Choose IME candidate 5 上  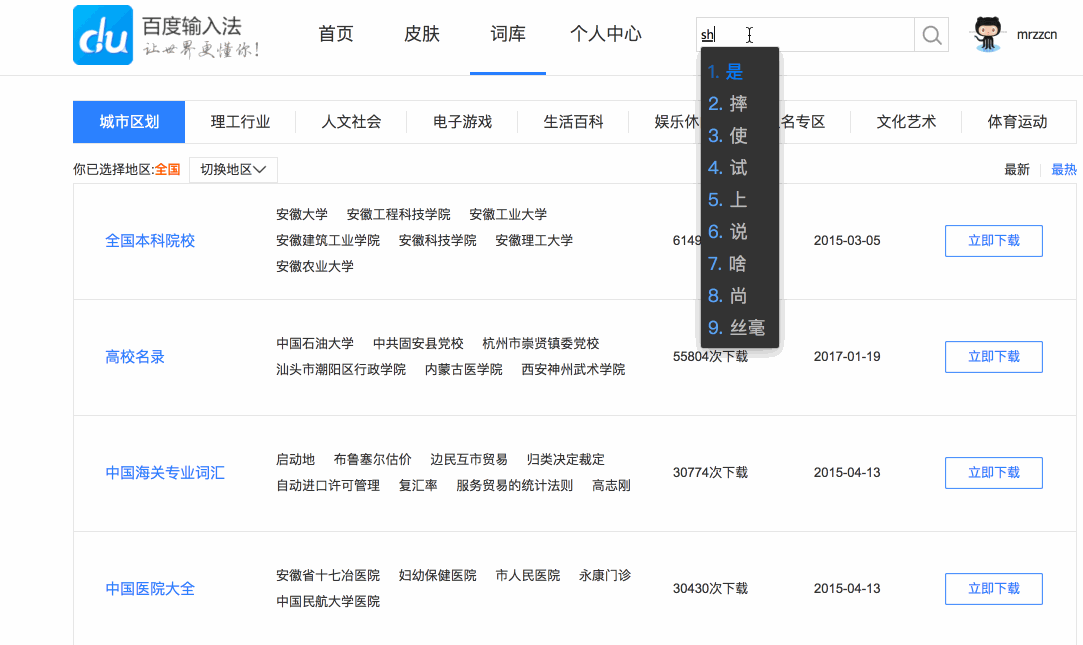[740, 200]
